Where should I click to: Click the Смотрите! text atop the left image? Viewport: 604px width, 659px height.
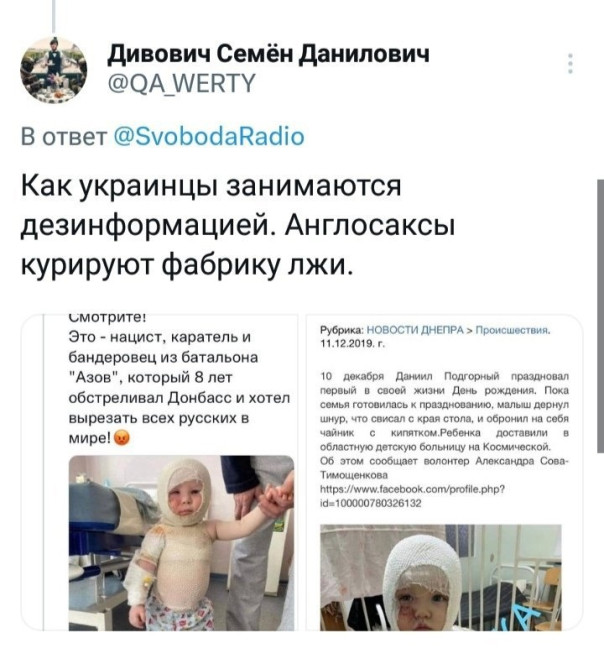pyautogui.click(x=107, y=318)
